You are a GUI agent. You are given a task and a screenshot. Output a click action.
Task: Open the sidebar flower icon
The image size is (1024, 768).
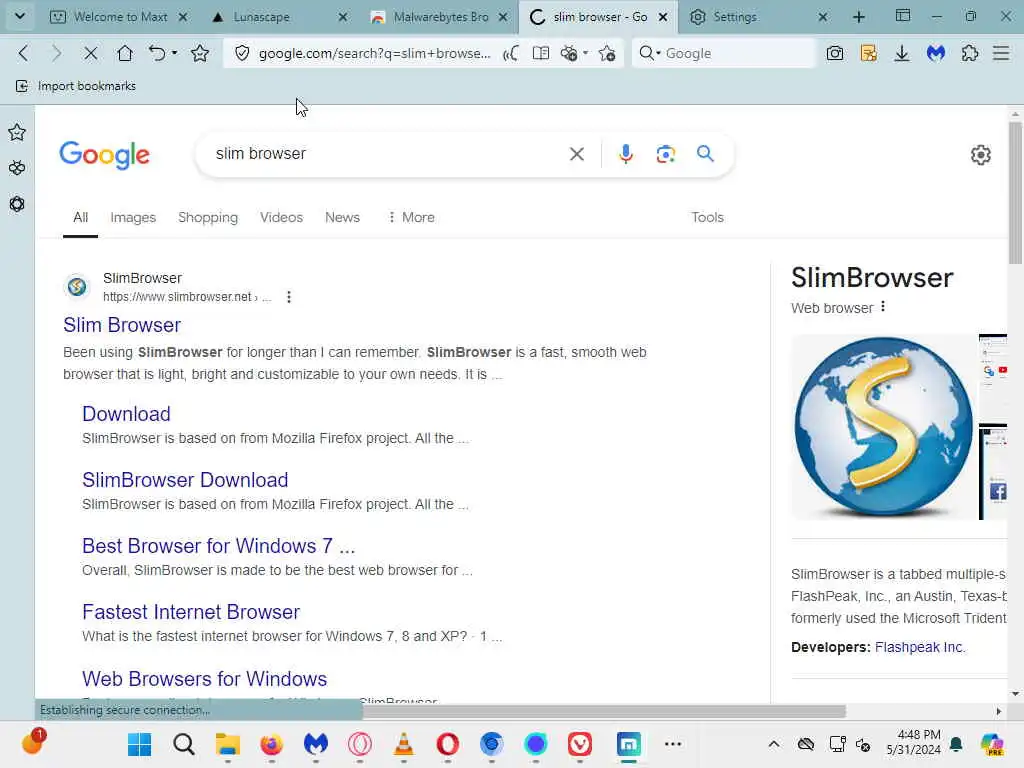click(17, 168)
